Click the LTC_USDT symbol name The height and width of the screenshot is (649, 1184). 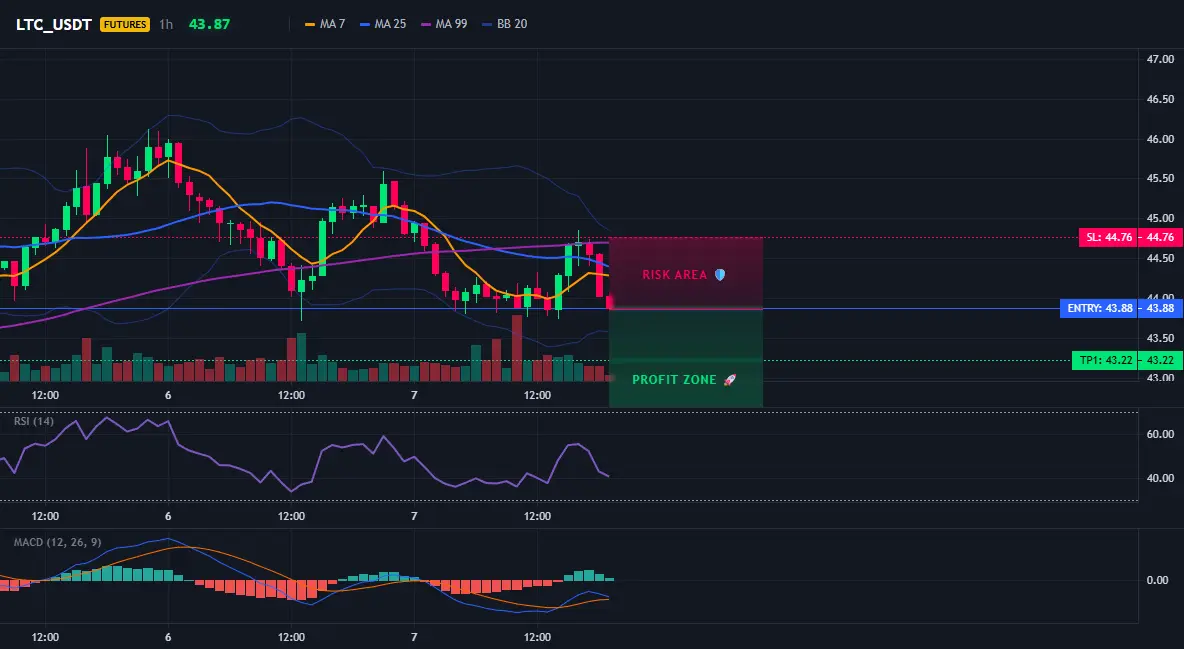point(54,24)
